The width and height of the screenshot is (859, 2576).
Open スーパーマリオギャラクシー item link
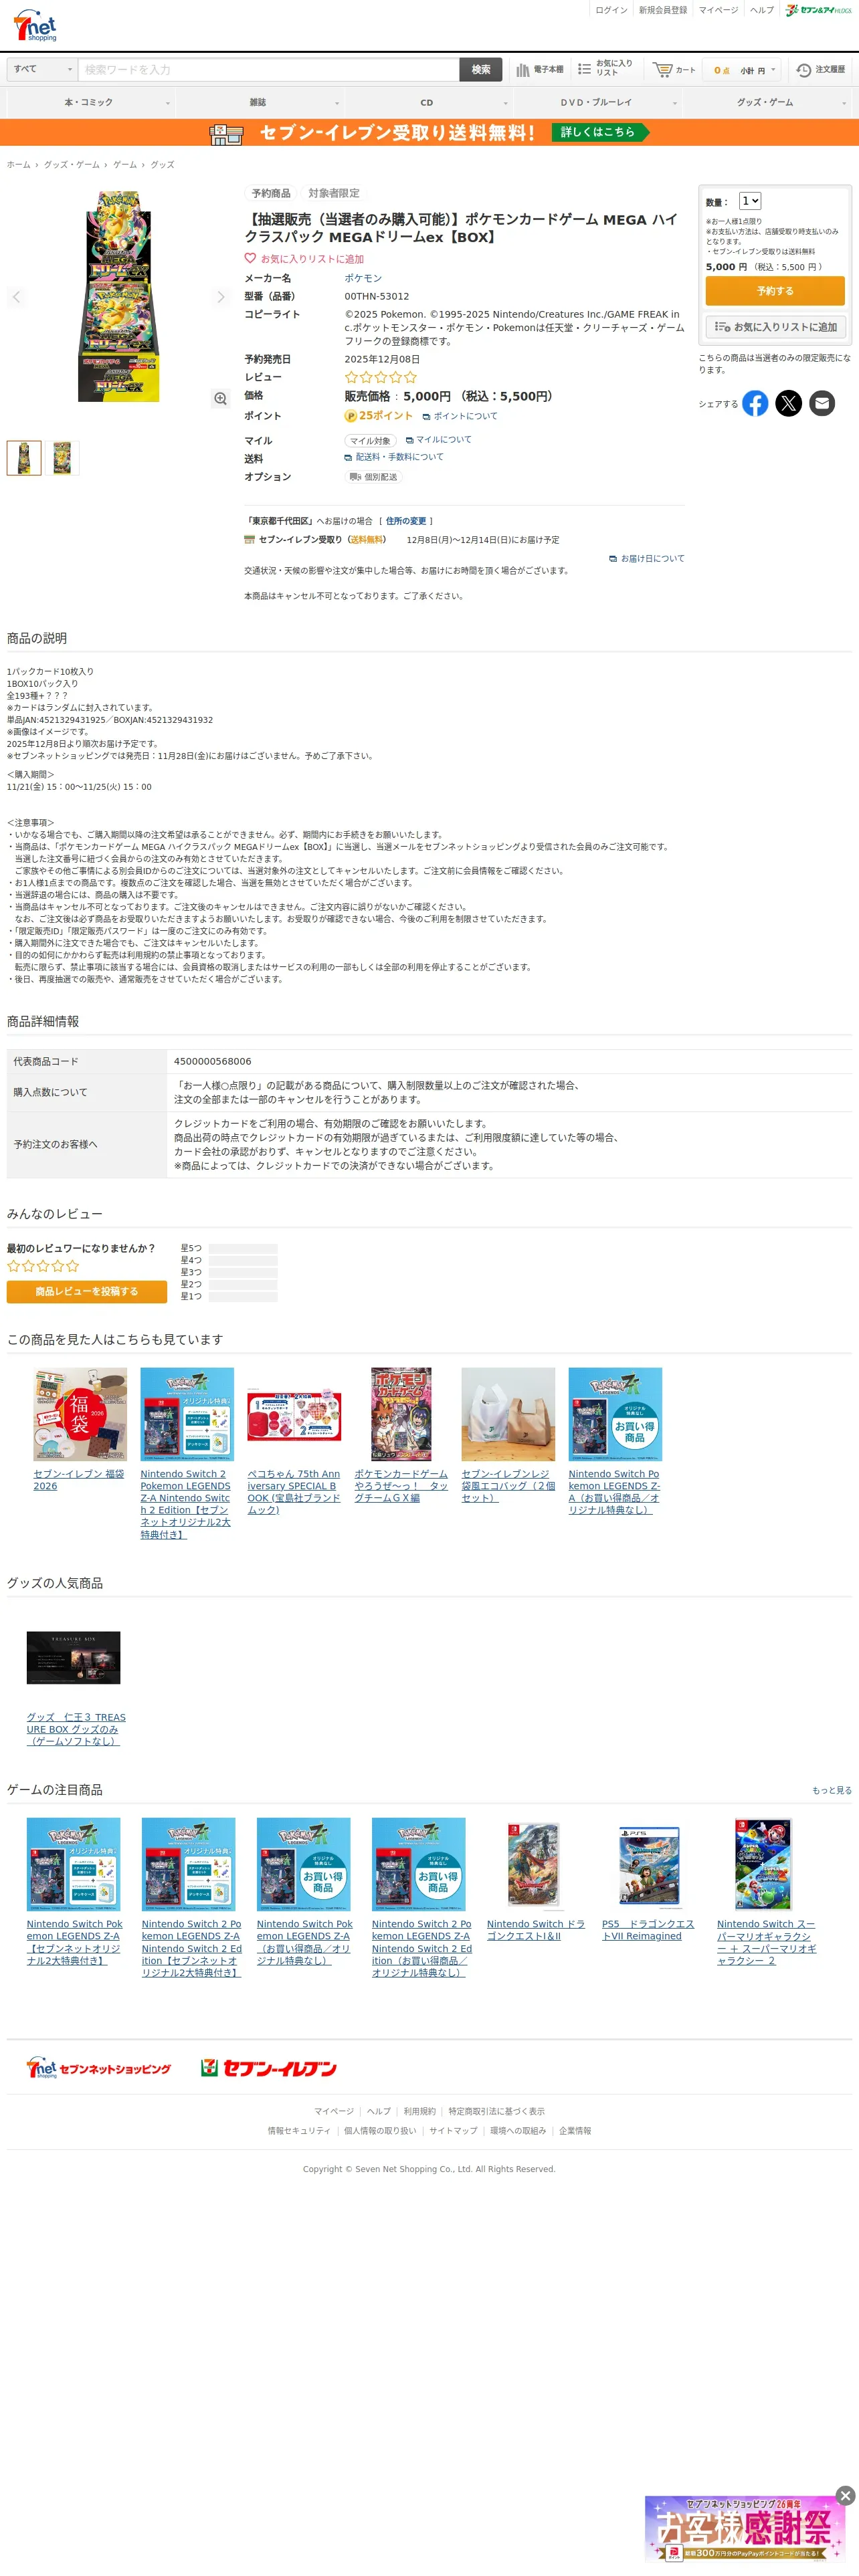click(x=767, y=1942)
